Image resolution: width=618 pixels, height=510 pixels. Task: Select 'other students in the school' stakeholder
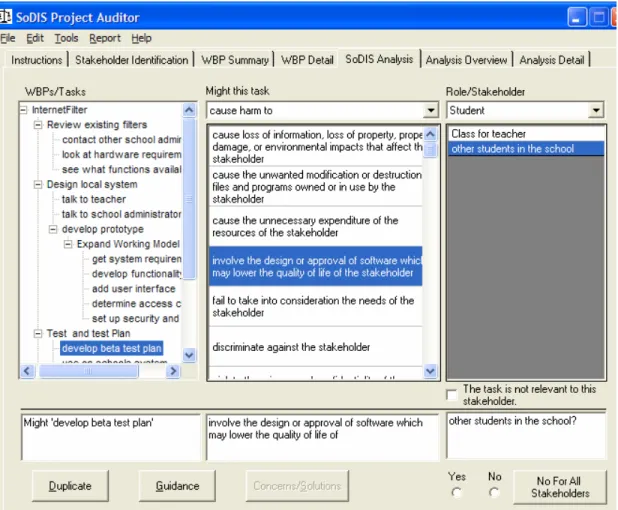[526, 149]
